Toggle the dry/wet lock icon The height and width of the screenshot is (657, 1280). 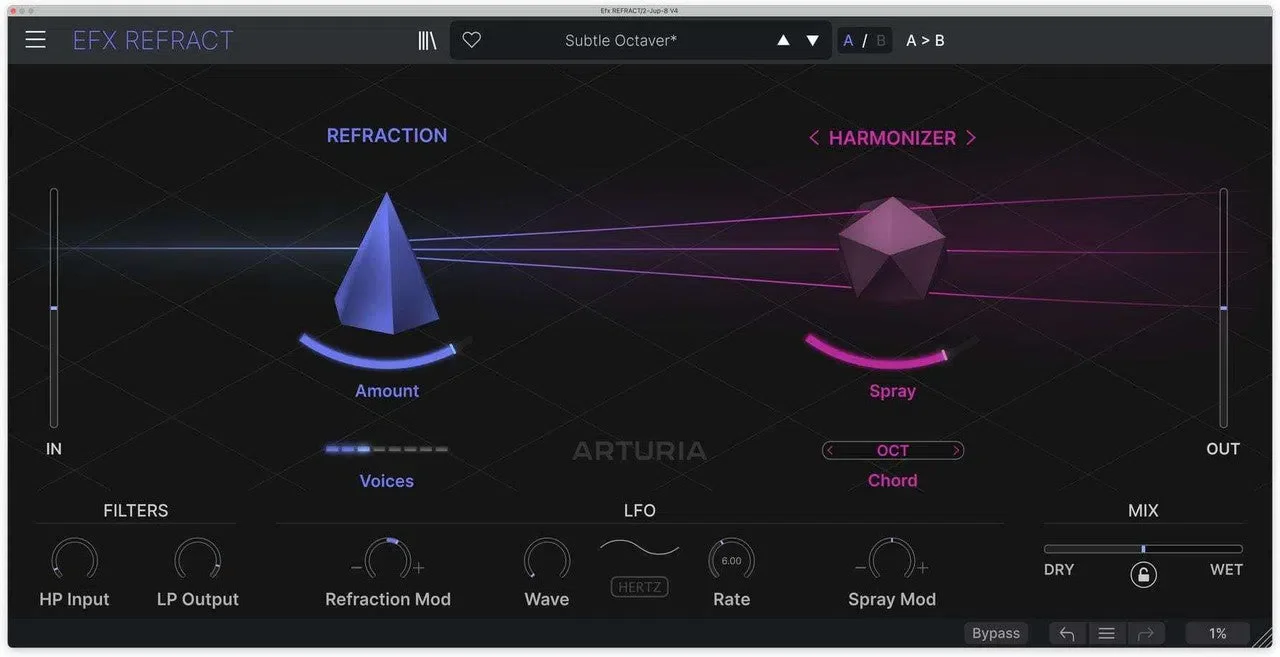coord(1143,574)
